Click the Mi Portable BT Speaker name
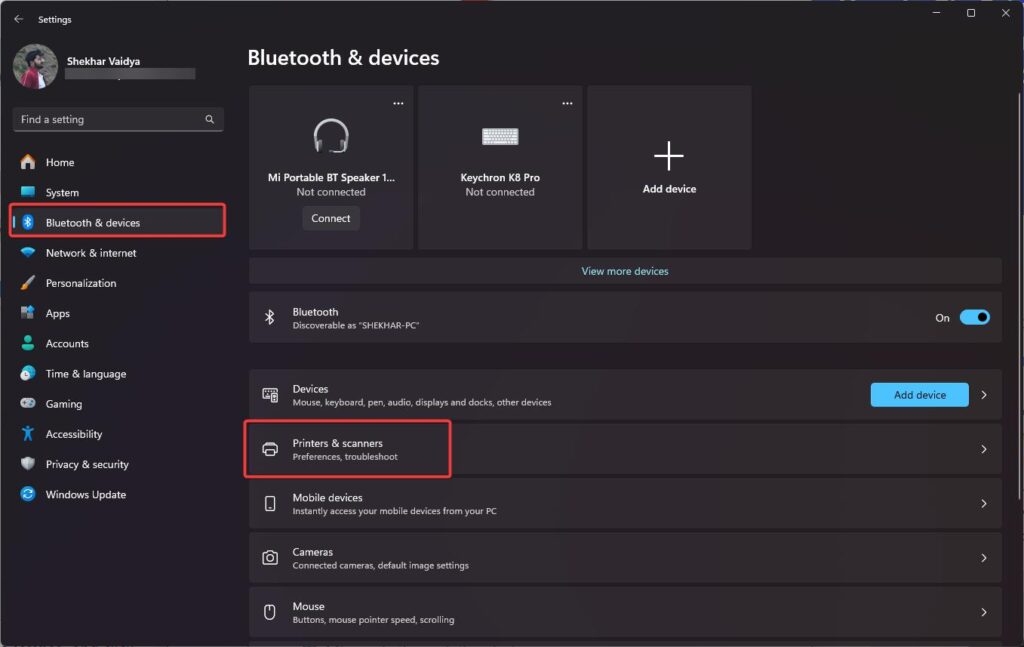 click(x=331, y=178)
